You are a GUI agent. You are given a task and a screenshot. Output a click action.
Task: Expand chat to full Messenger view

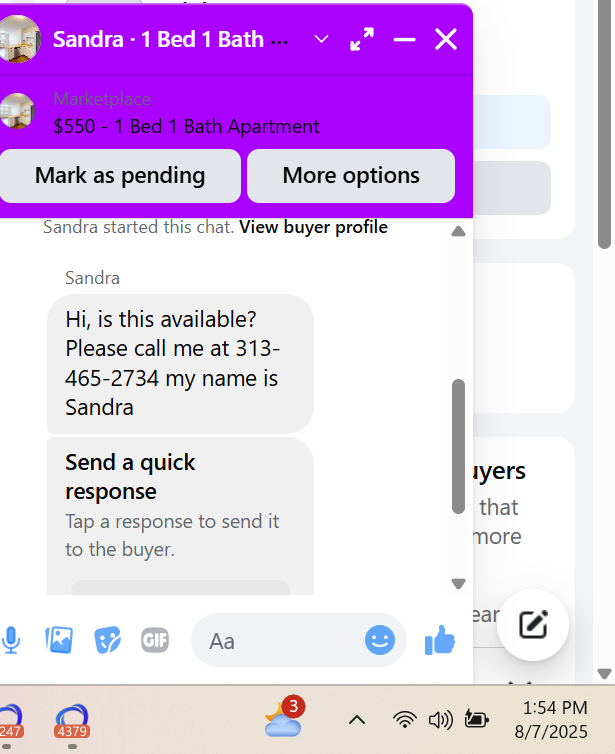(x=362, y=39)
